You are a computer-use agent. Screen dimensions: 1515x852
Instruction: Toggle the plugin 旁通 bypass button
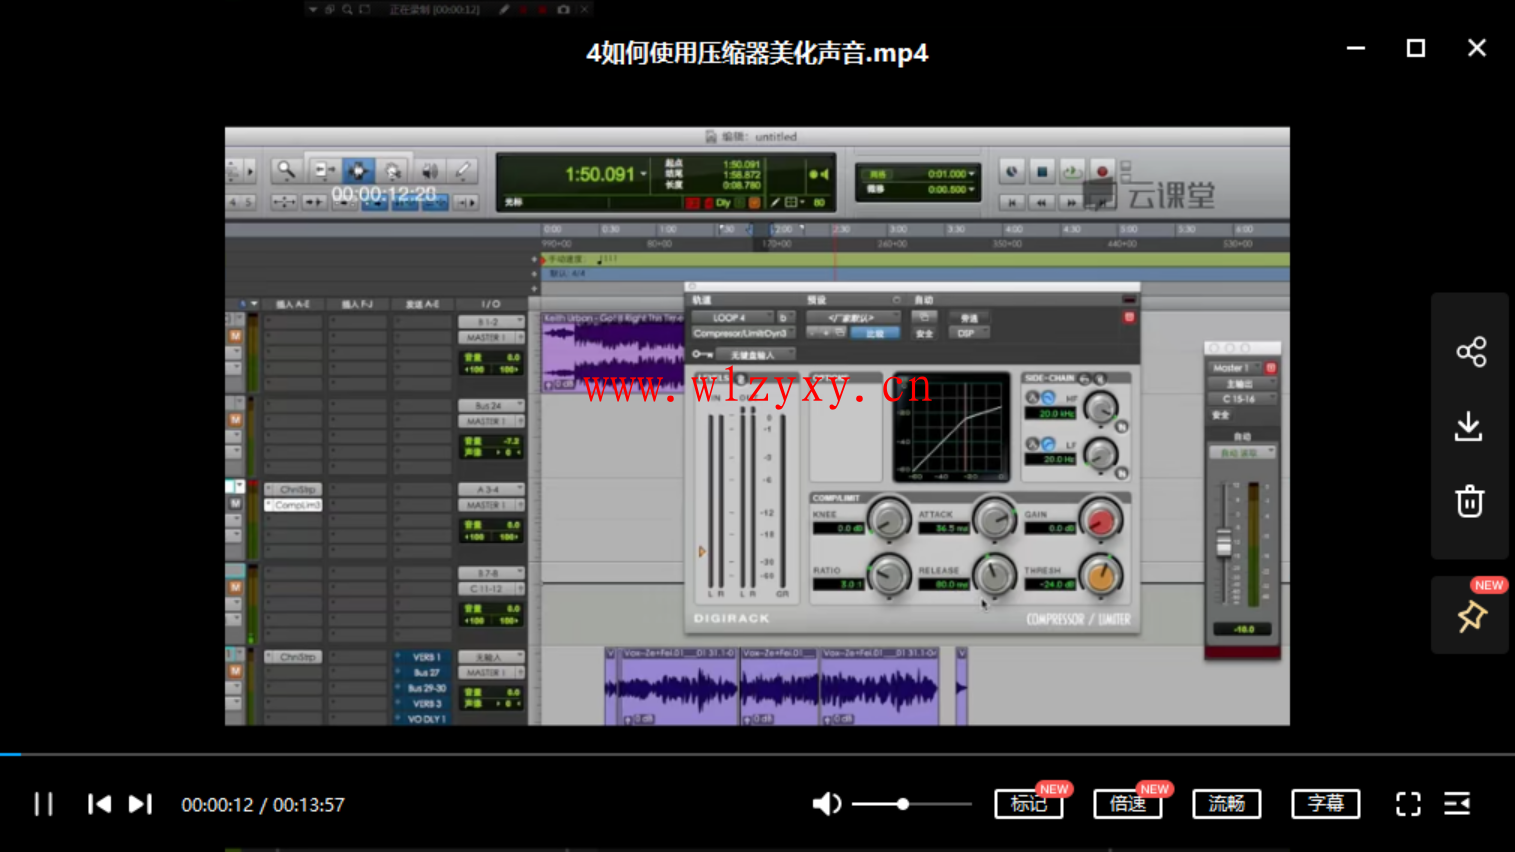point(968,318)
